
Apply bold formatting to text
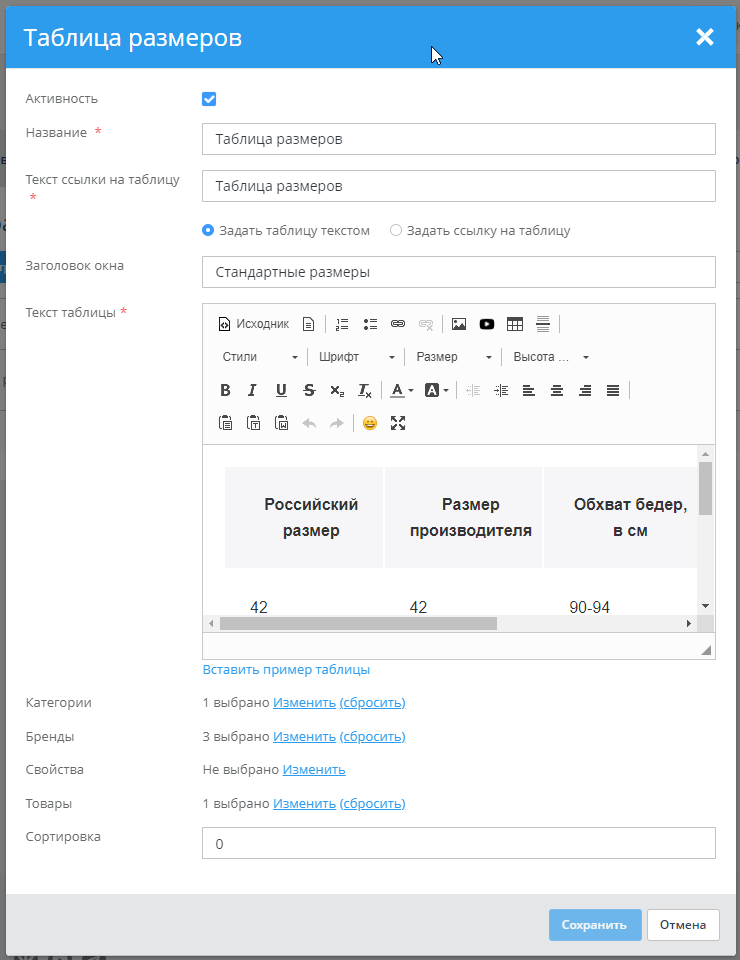(x=225, y=390)
